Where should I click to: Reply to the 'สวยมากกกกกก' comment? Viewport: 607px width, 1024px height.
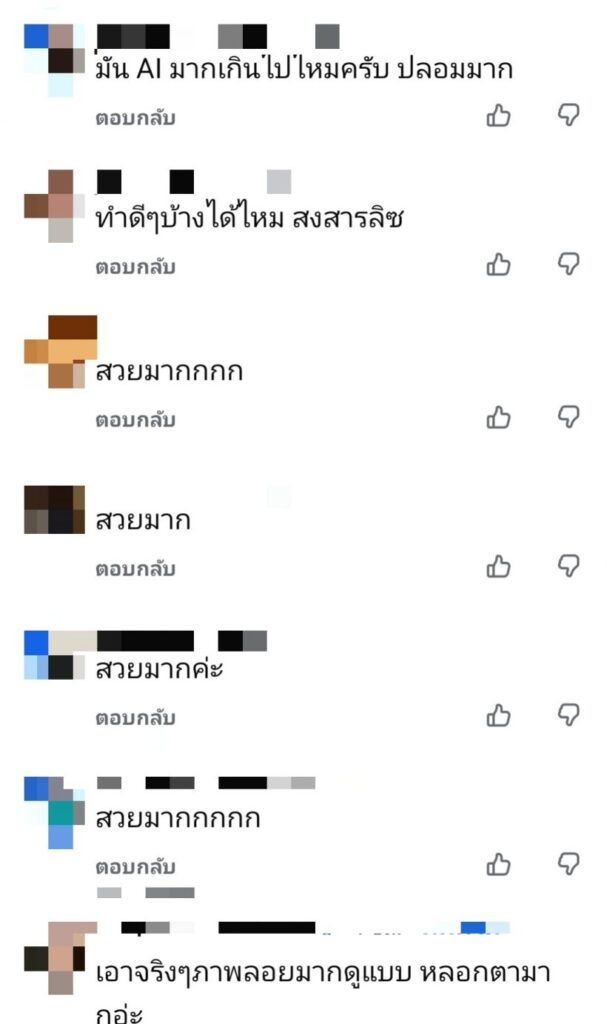135,867
